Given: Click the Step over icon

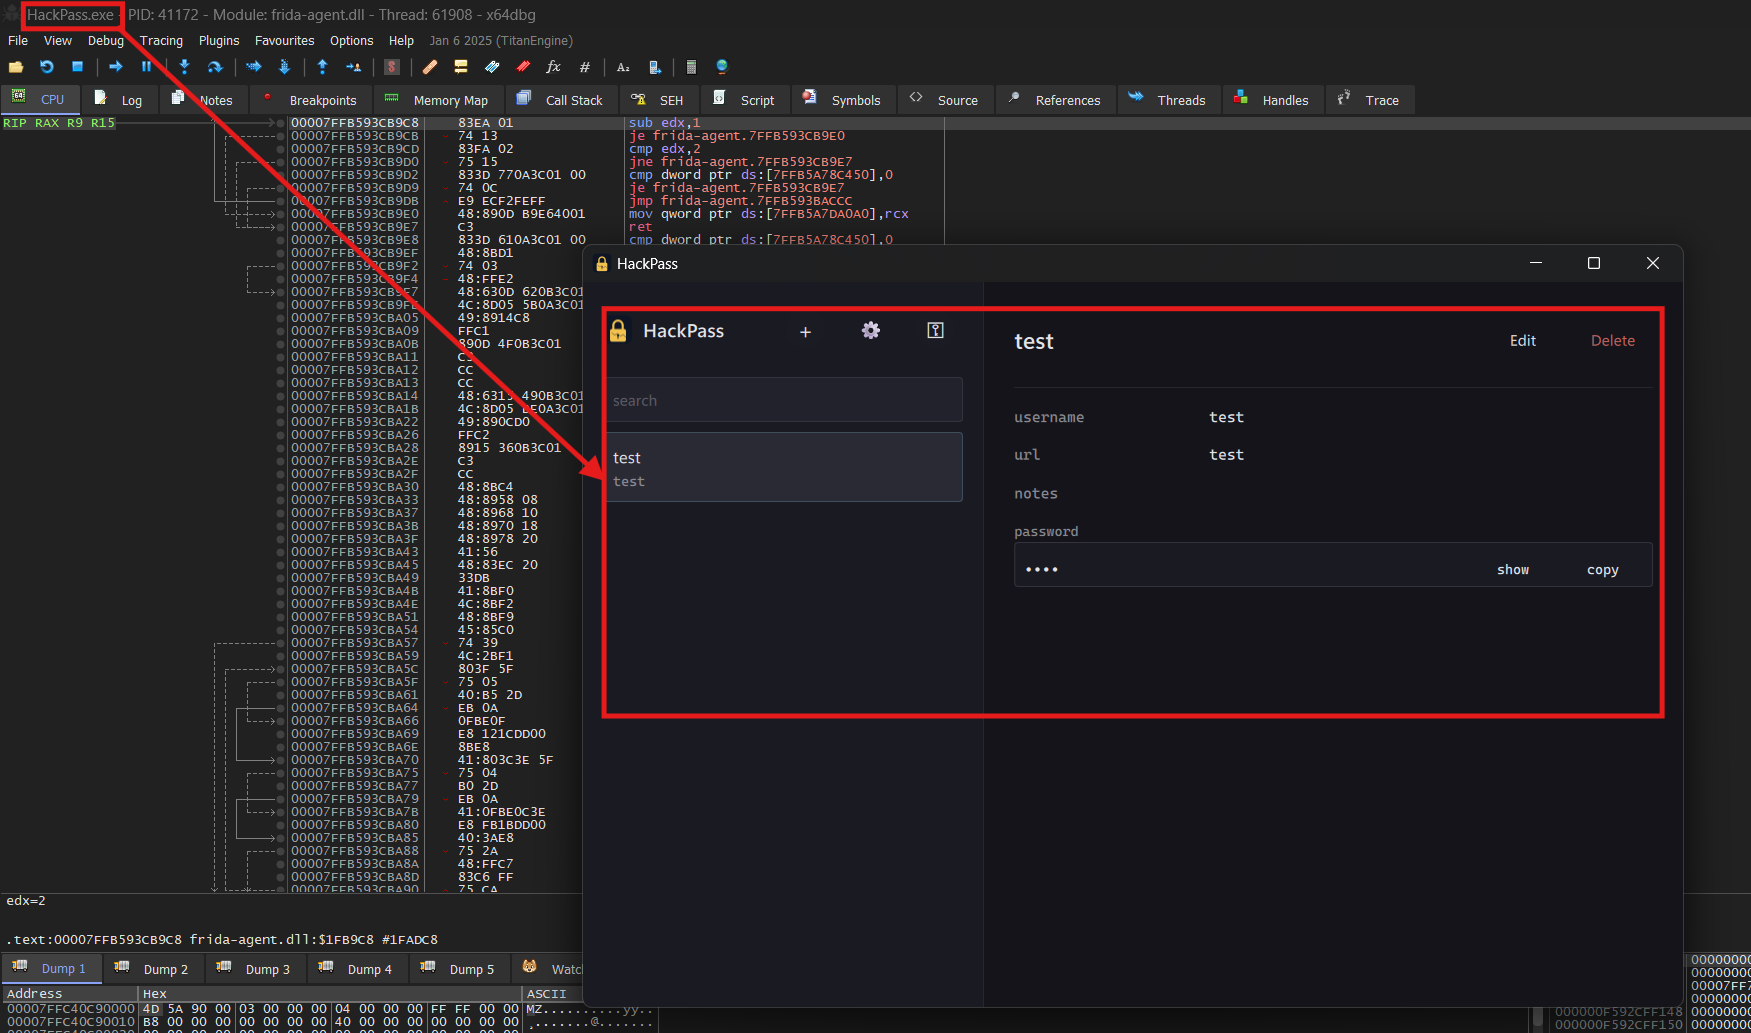Looking at the screenshot, I should coord(215,67).
